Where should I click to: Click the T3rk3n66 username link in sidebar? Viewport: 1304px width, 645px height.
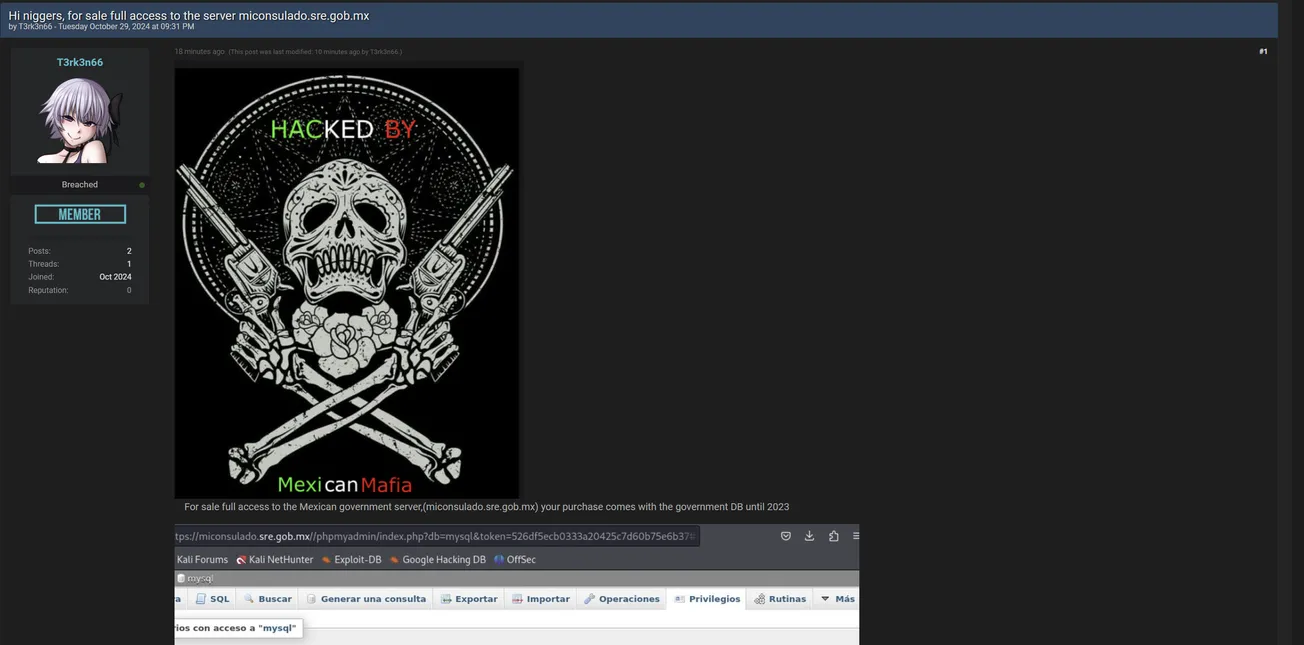coord(80,62)
